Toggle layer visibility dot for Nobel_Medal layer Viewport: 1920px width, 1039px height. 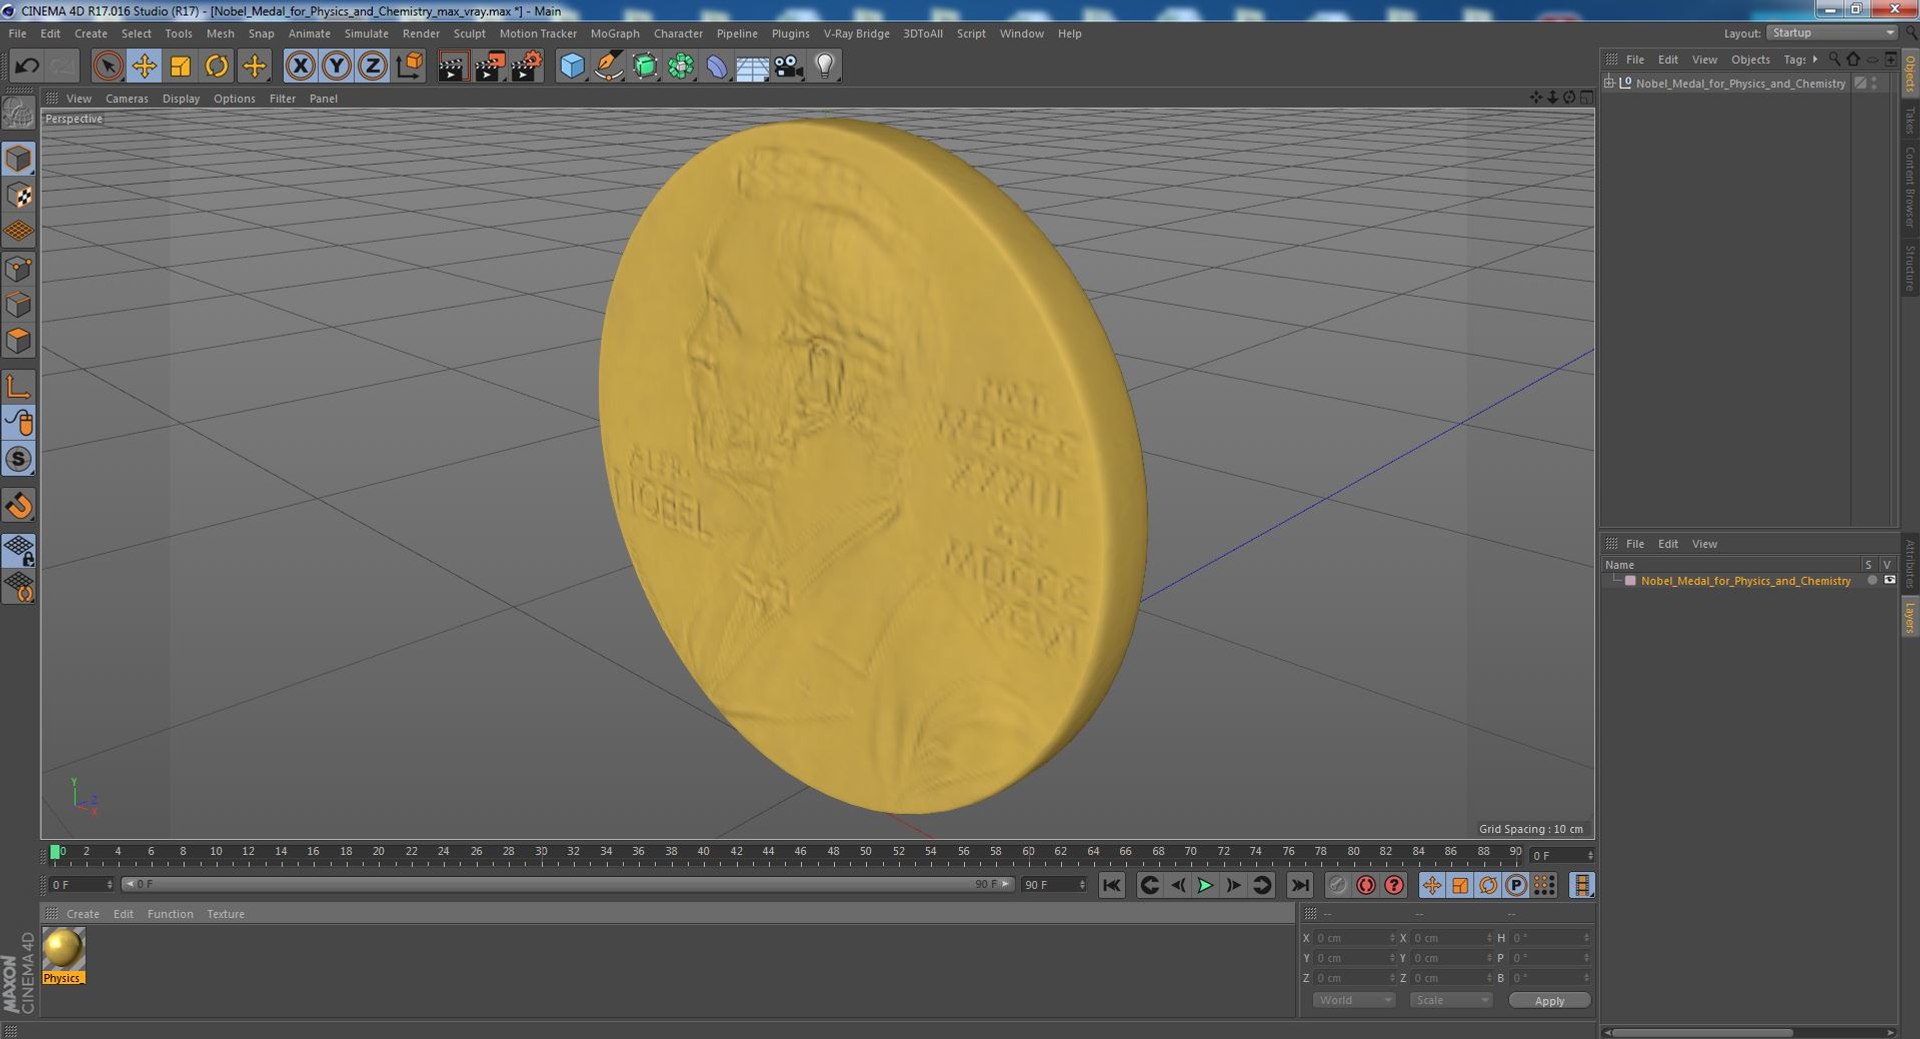tap(1872, 581)
